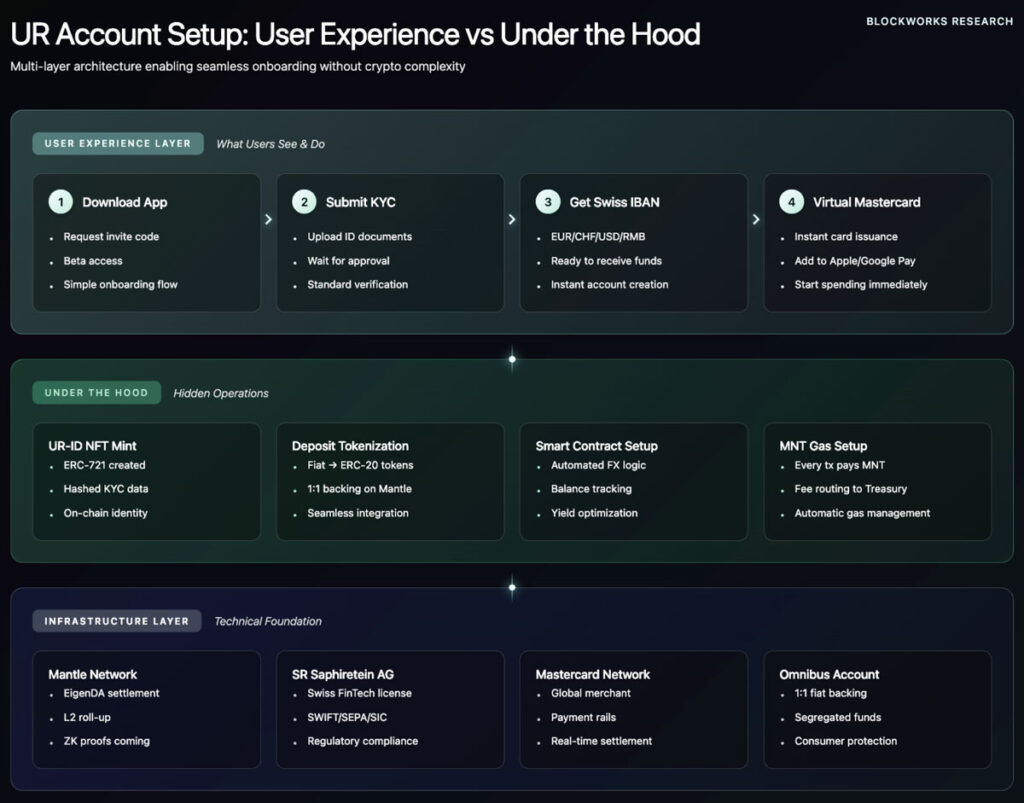Click the step 3 circle on Get Swiss IBAN
The image size is (1024, 803).
tap(548, 202)
